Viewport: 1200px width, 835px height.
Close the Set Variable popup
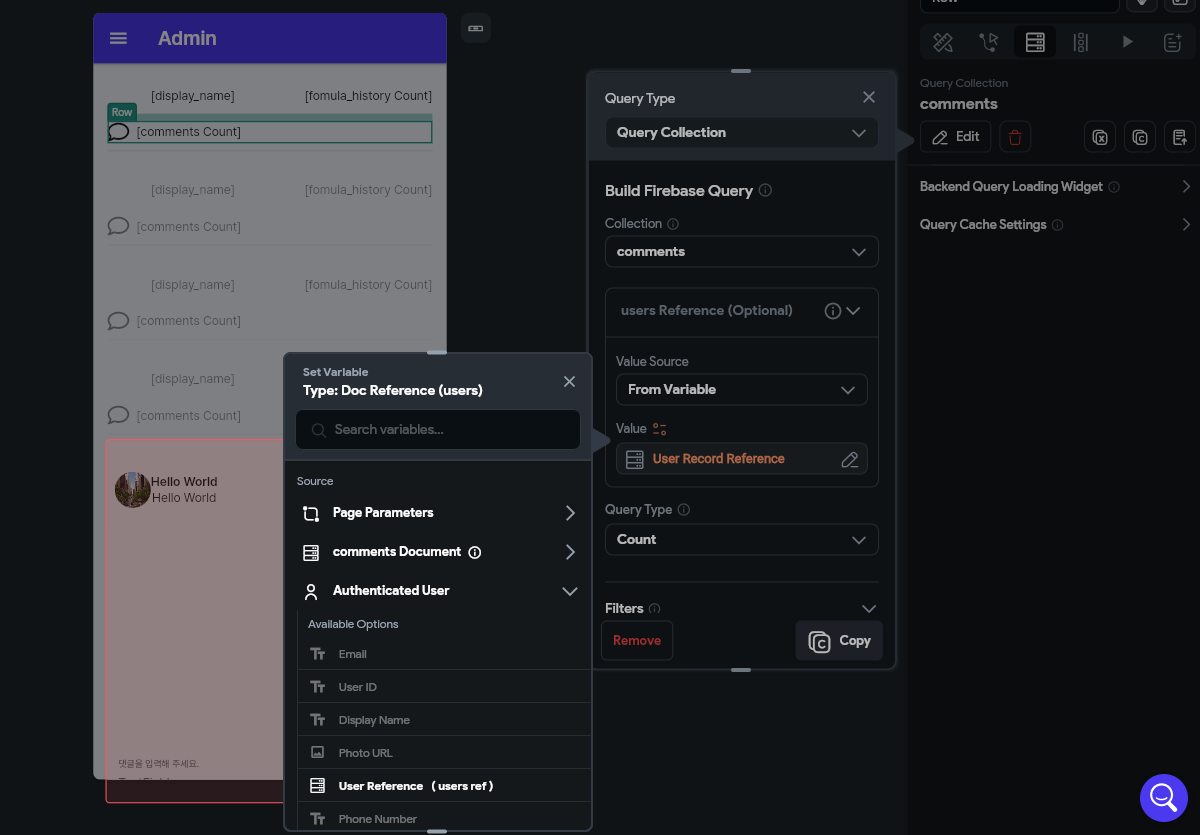569,381
